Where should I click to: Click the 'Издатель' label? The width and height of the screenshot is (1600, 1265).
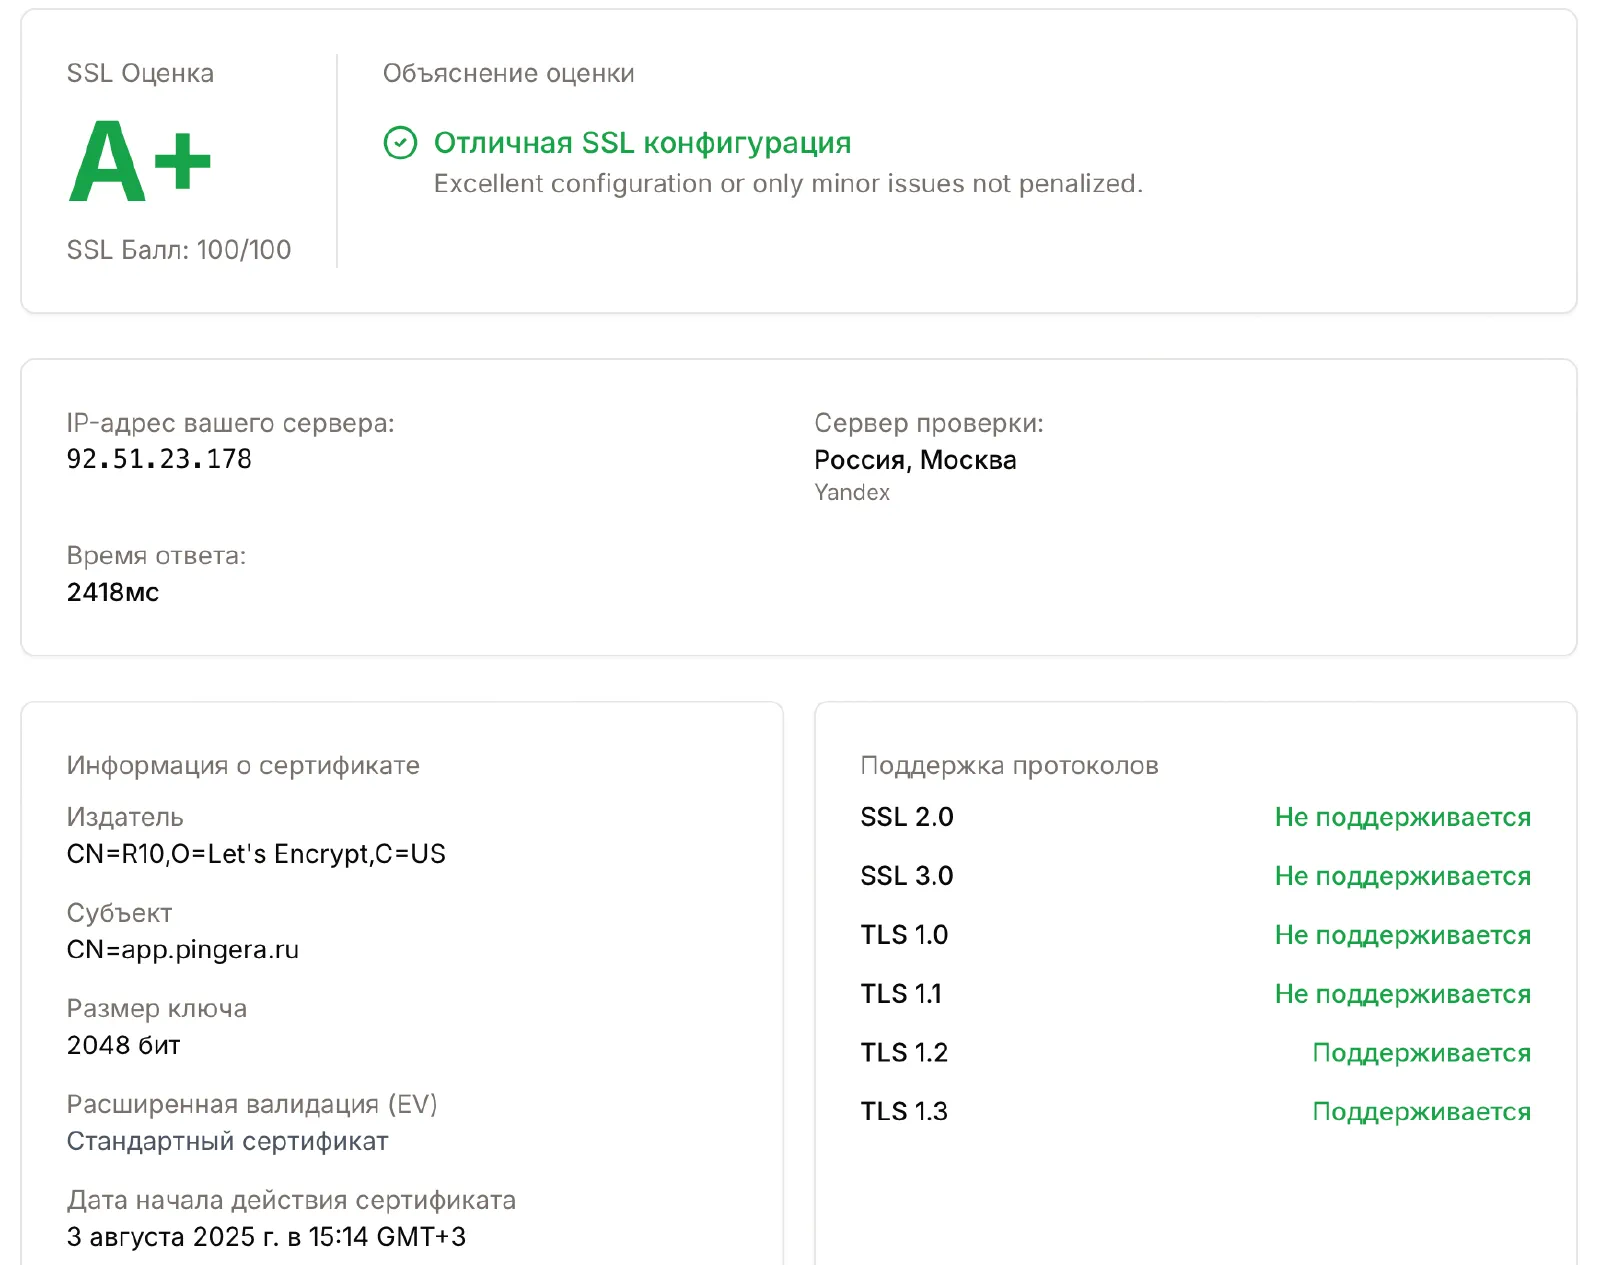point(125,817)
